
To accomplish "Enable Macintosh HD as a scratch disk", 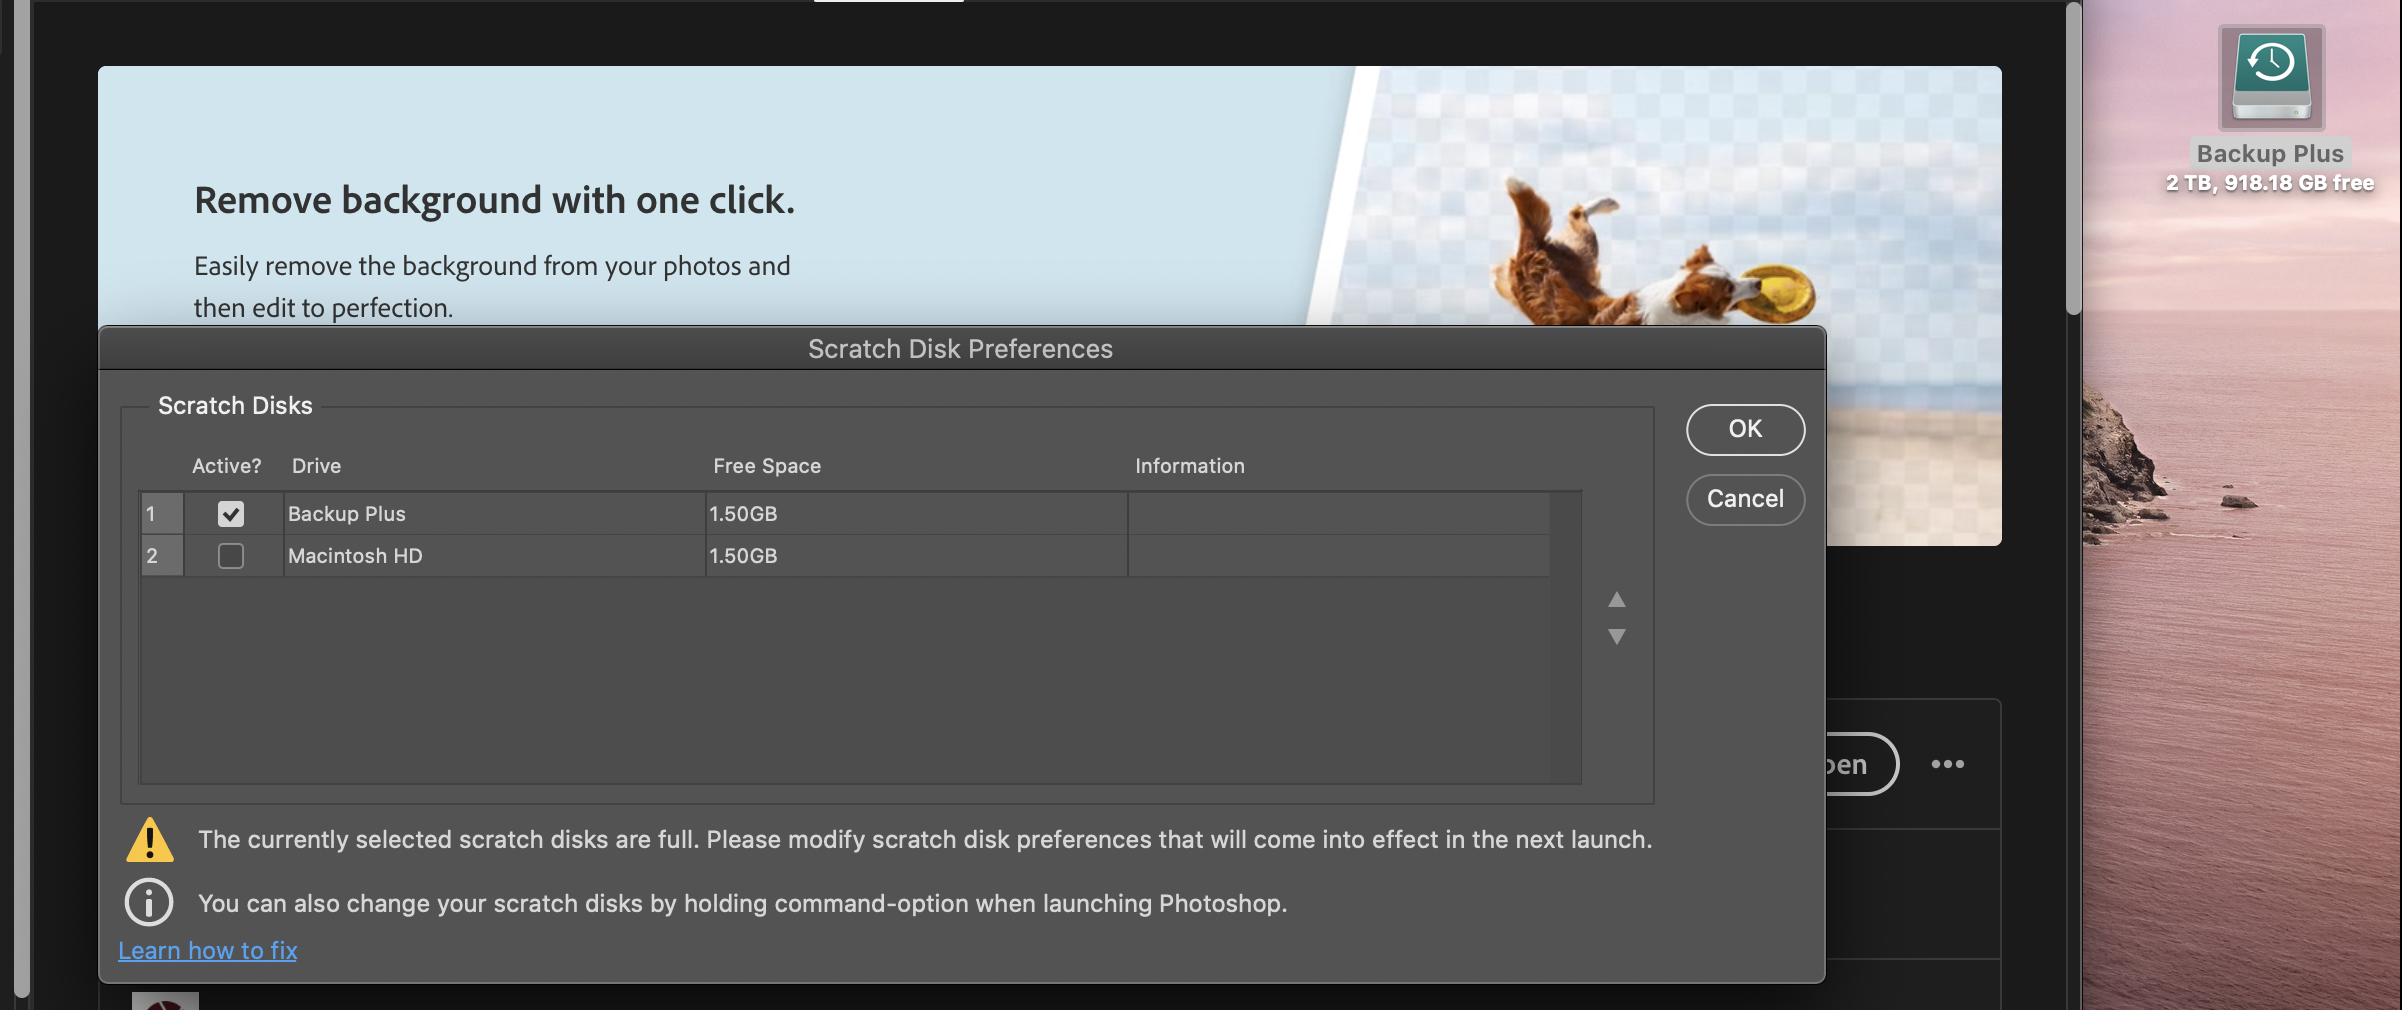I will point(231,556).
